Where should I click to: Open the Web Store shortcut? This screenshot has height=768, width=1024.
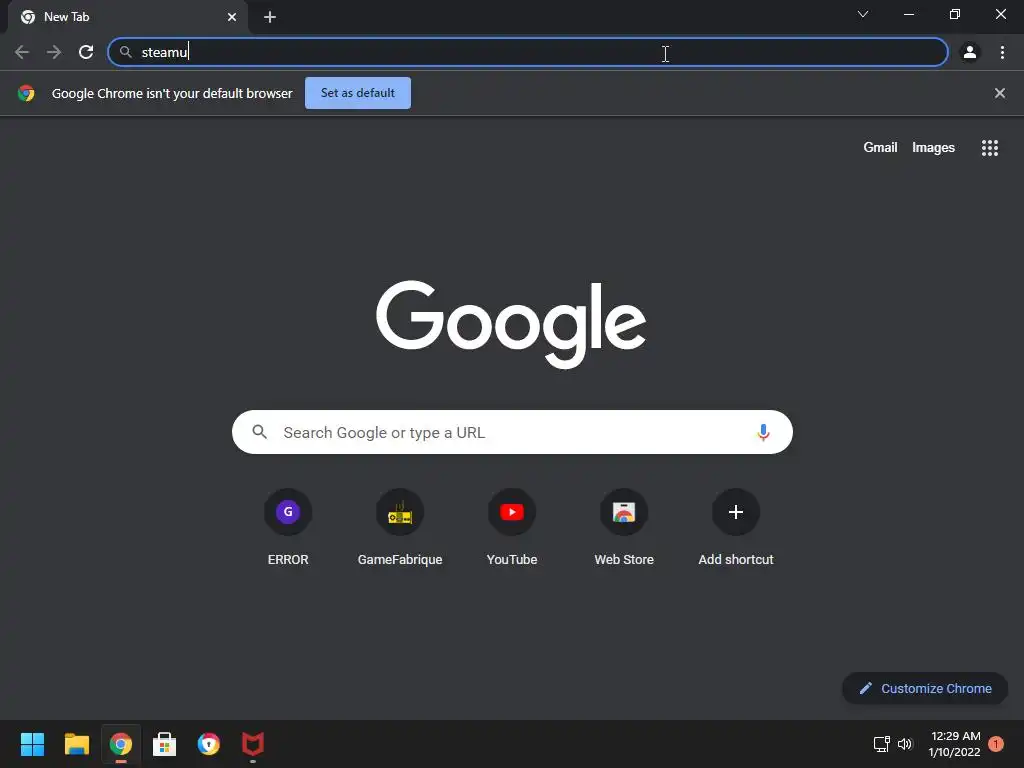pyautogui.click(x=624, y=528)
